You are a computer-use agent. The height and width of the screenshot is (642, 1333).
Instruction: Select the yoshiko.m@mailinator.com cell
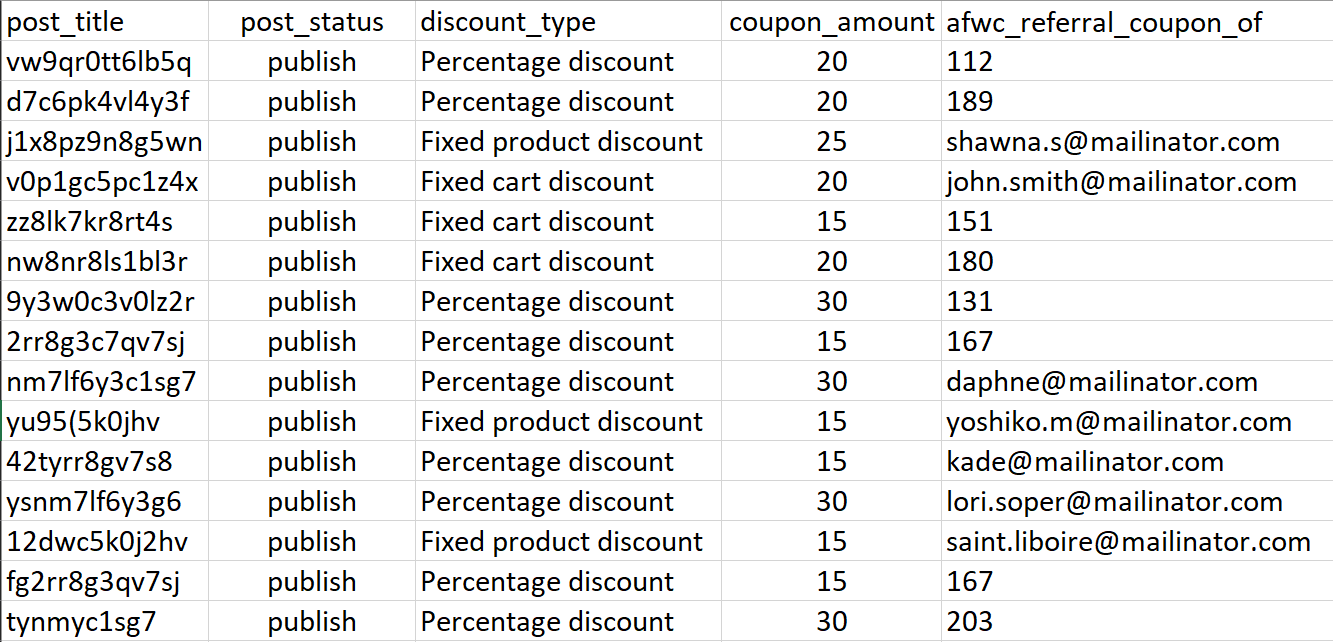point(1137,422)
